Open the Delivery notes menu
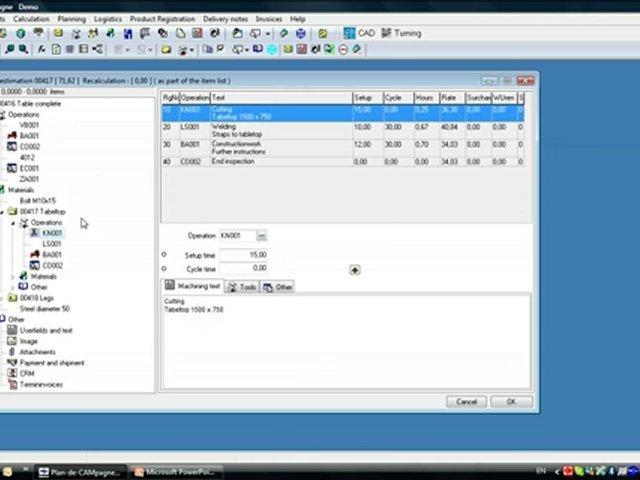 [x=225, y=19]
